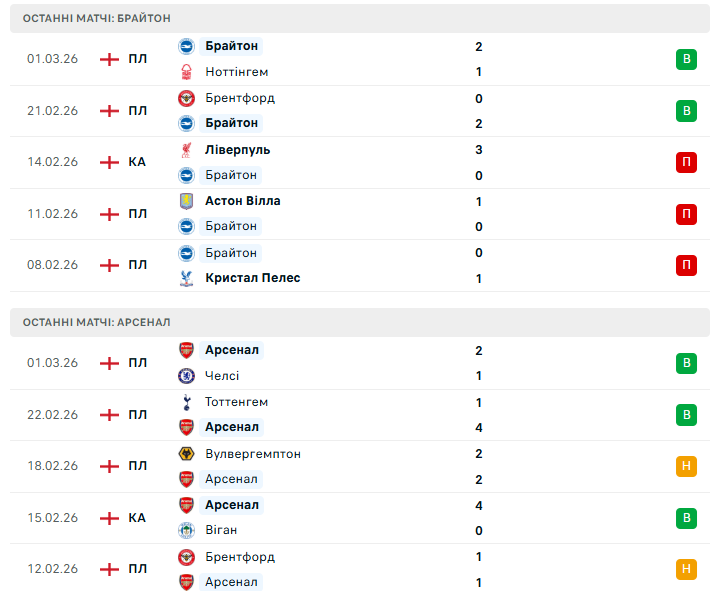Open the Arsenal vs Chelsea match link

point(360,363)
